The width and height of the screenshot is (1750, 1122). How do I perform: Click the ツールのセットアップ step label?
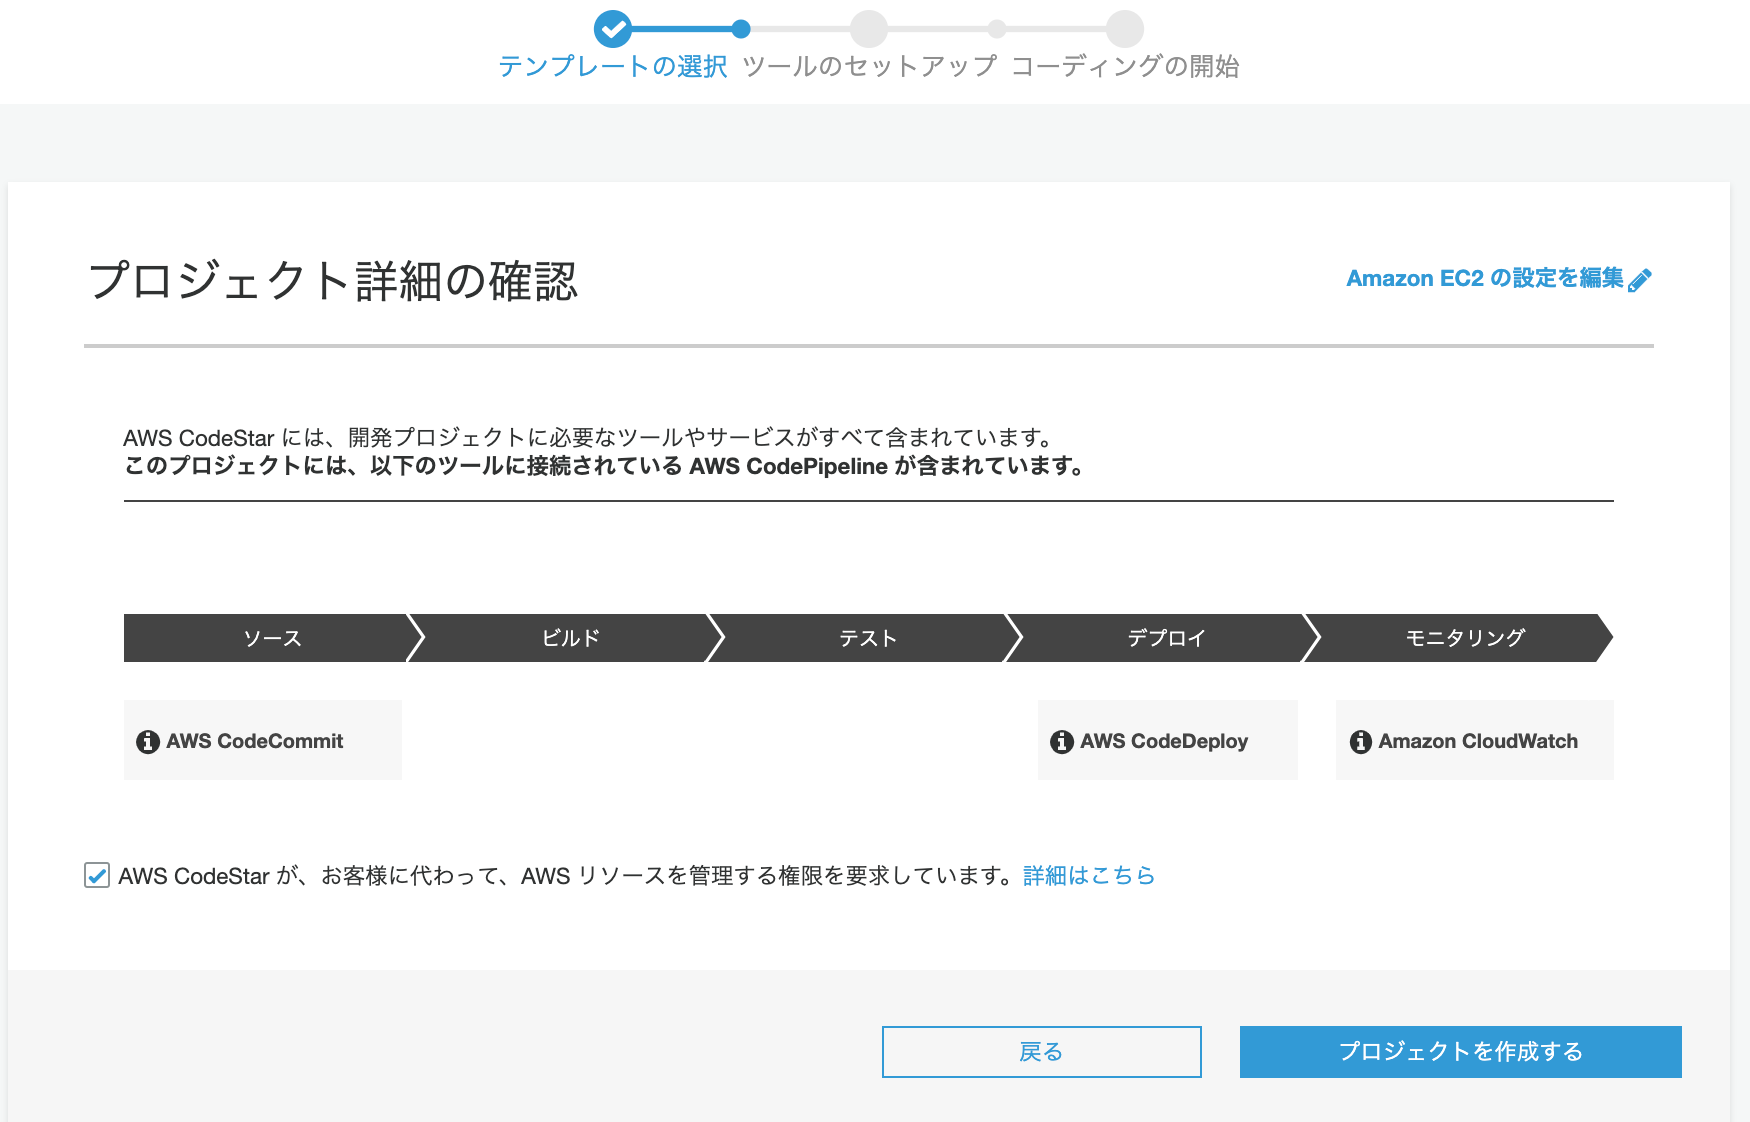point(870,66)
